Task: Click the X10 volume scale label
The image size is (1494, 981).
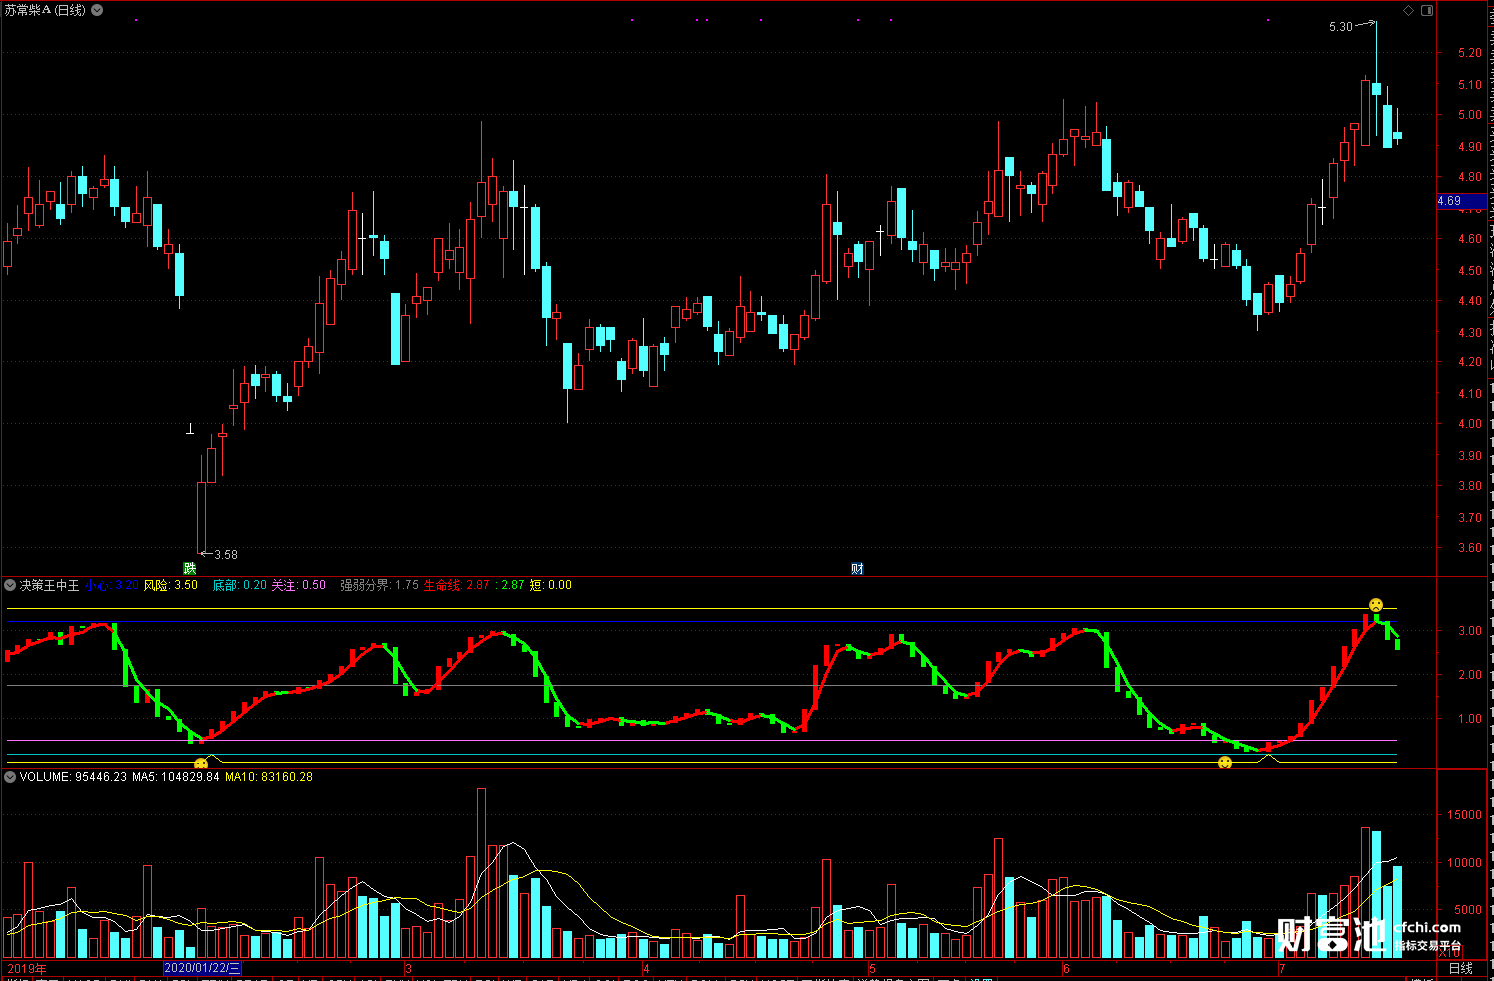Action: 1448,952
